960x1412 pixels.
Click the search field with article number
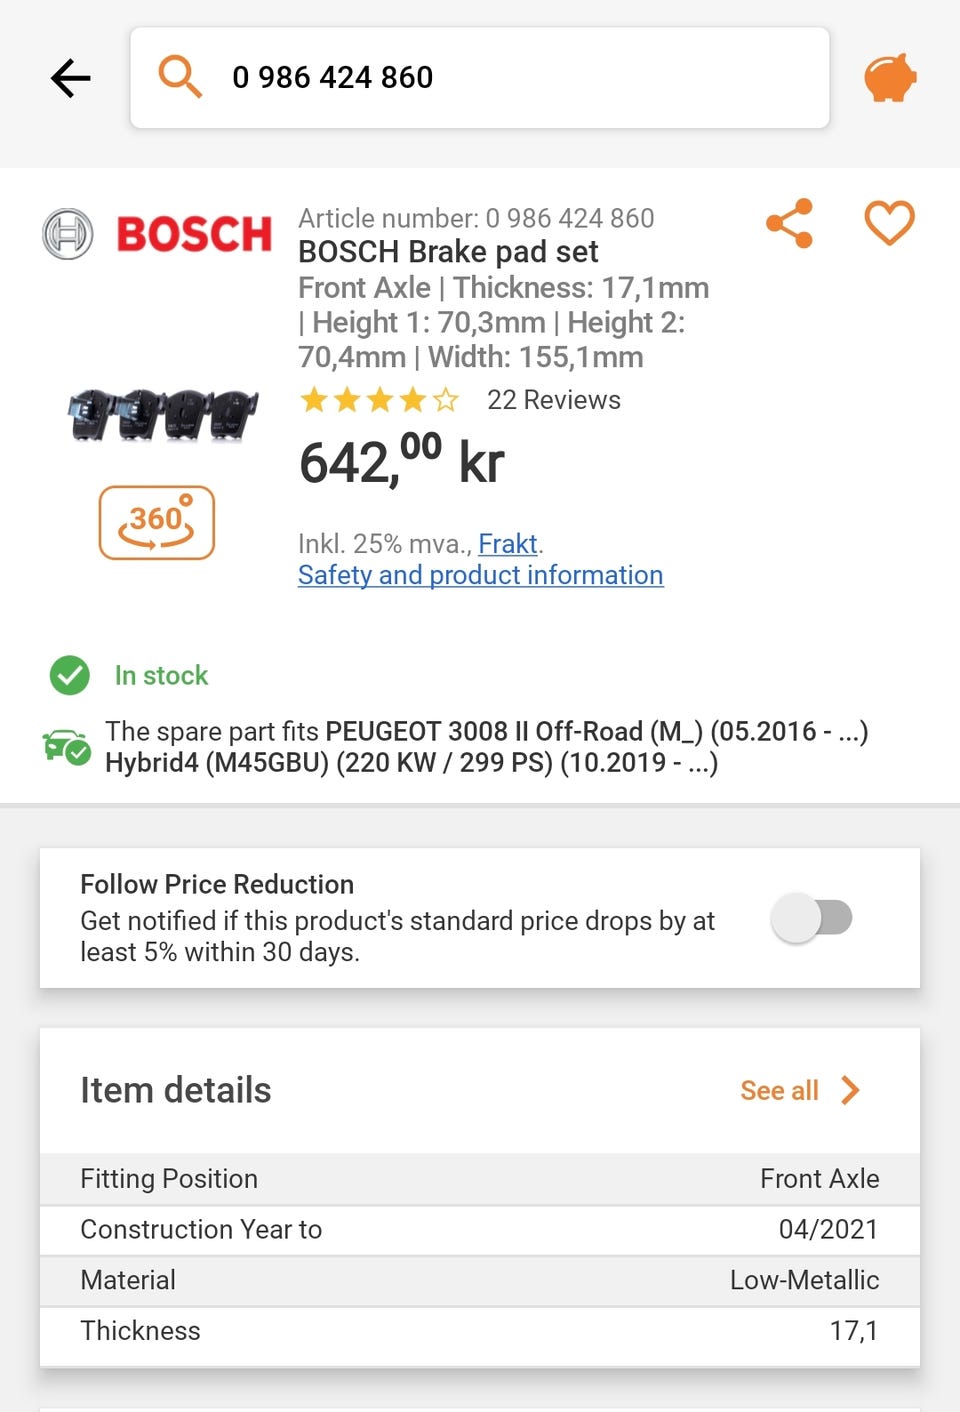pyautogui.click(x=520, y=78)
